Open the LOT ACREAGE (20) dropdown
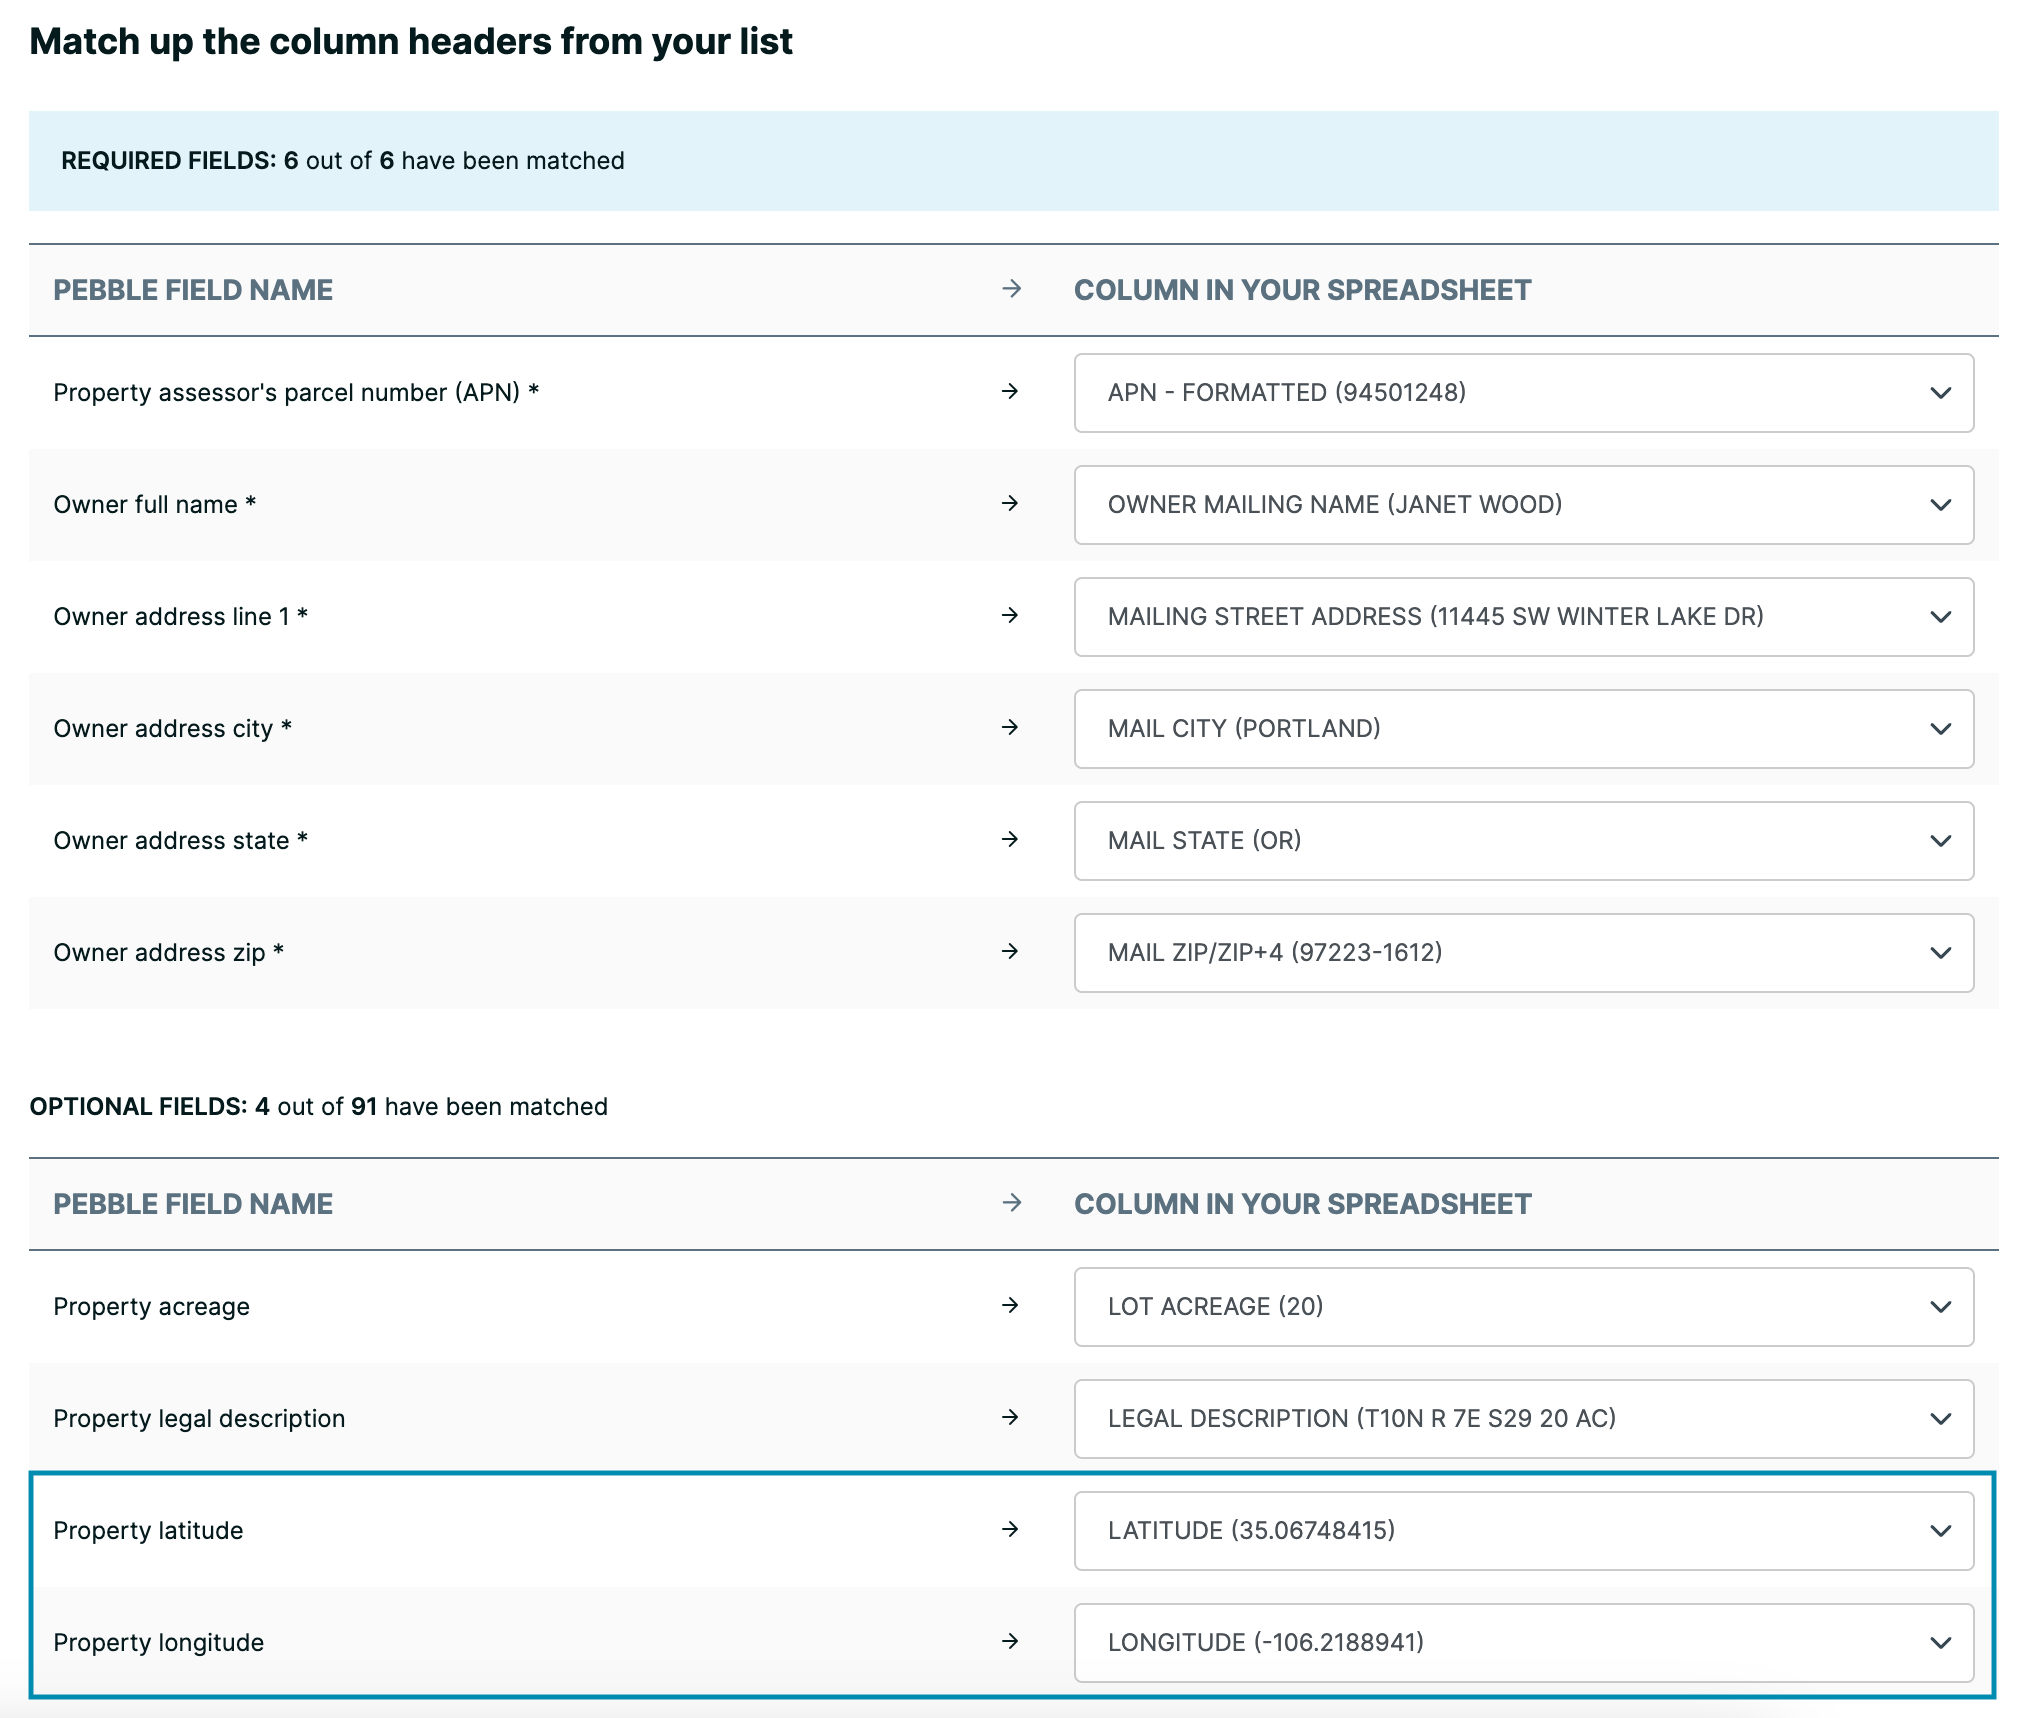This screenshot has width=2026, height=1718. pyautogui.click(x=1523, y=1307)
